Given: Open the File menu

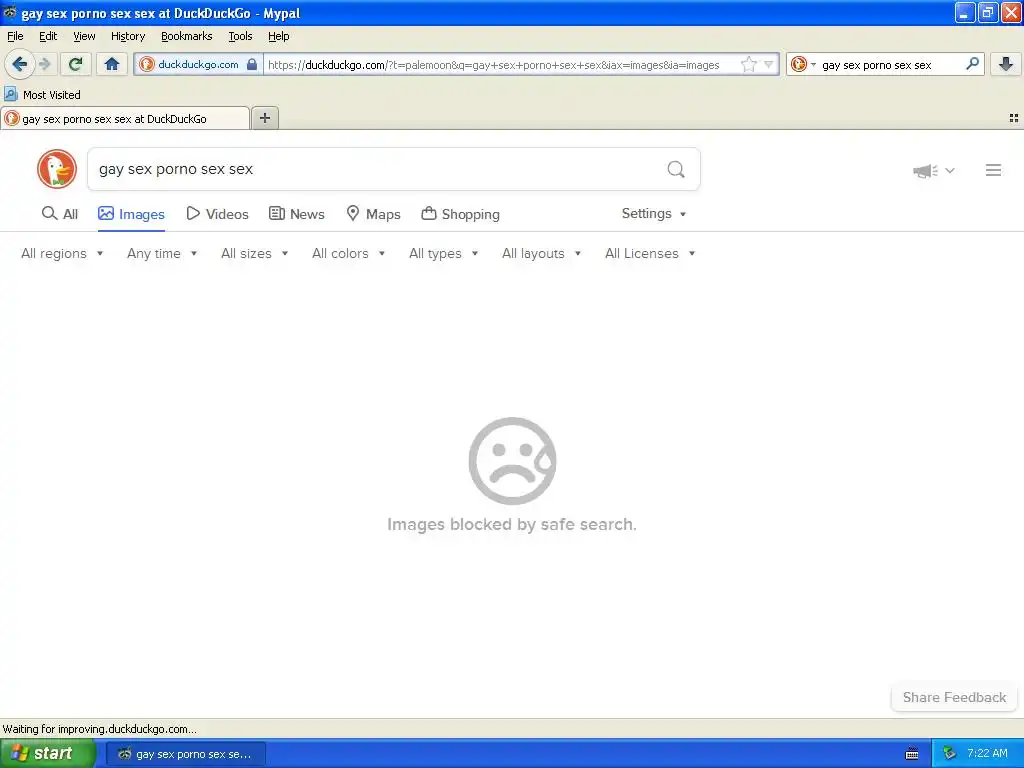Looking at the screenshot, I should [x=15, y=36].
